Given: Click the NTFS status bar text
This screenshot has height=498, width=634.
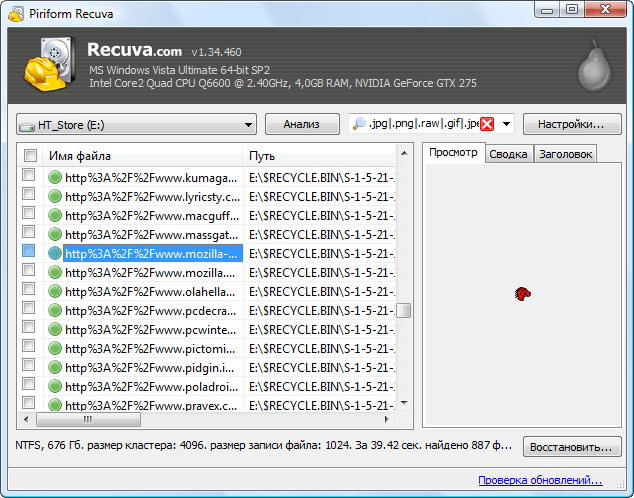Looking at the screenshot, I should click(x=264, y=445).
